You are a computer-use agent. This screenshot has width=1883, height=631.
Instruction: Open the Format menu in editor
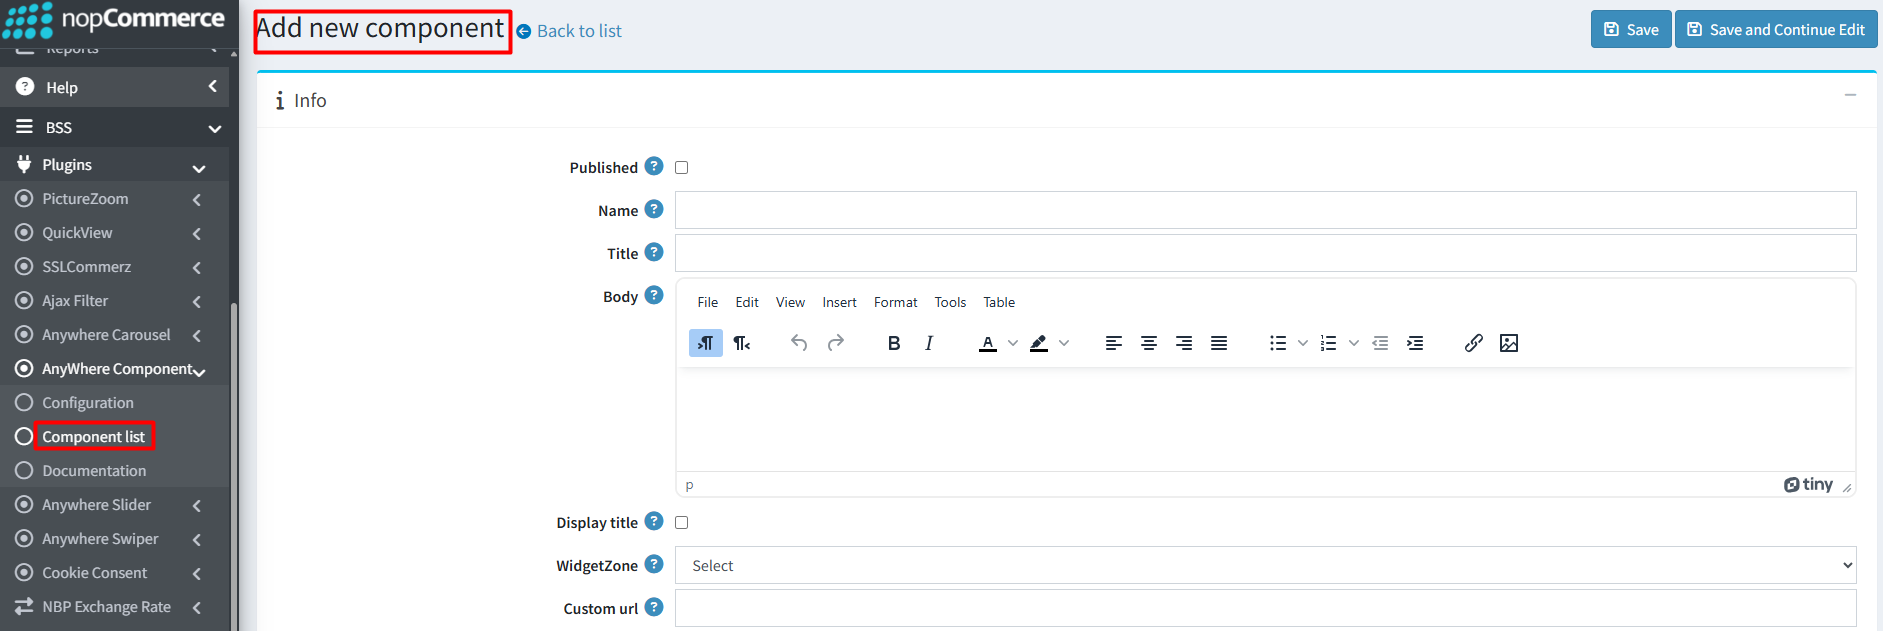895,302
